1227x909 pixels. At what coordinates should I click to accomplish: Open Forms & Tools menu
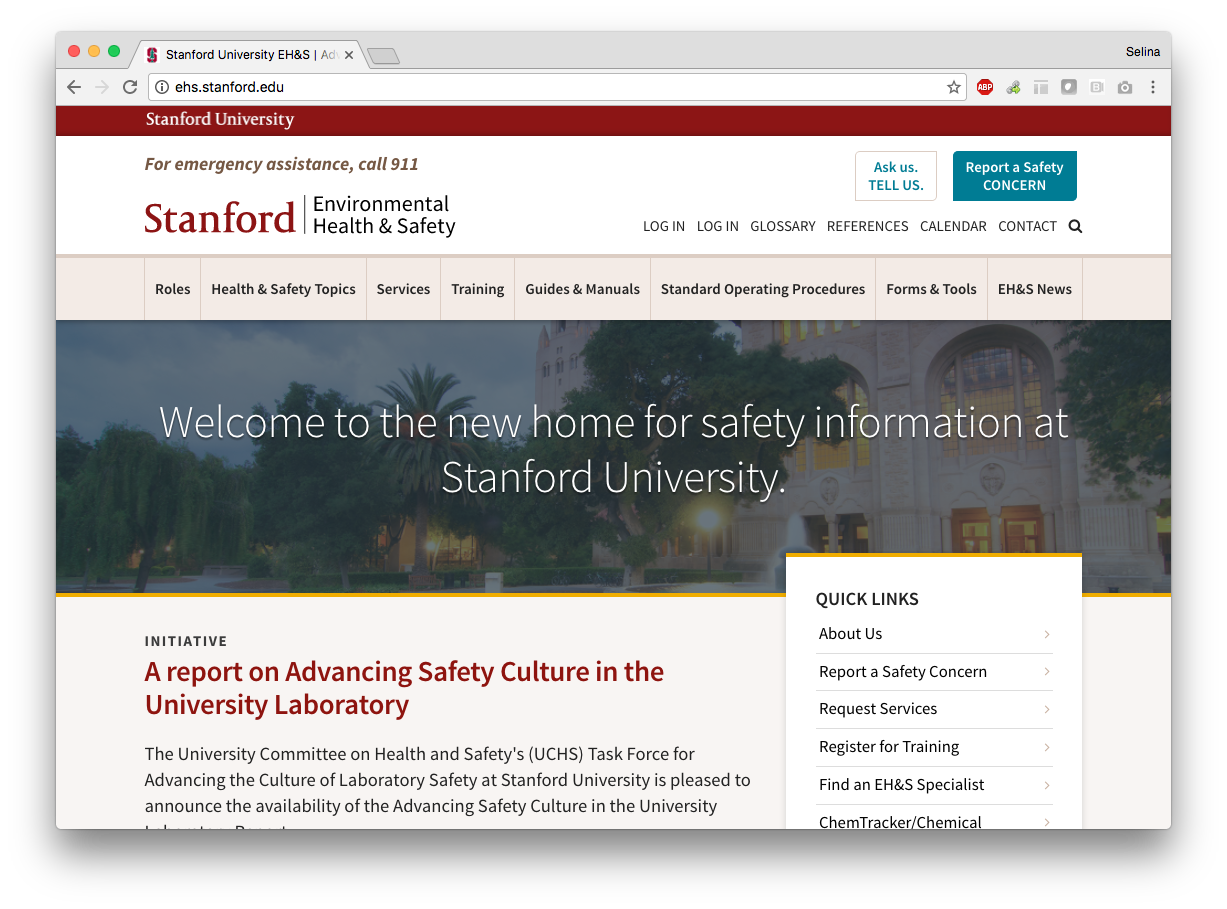(931, 289)
